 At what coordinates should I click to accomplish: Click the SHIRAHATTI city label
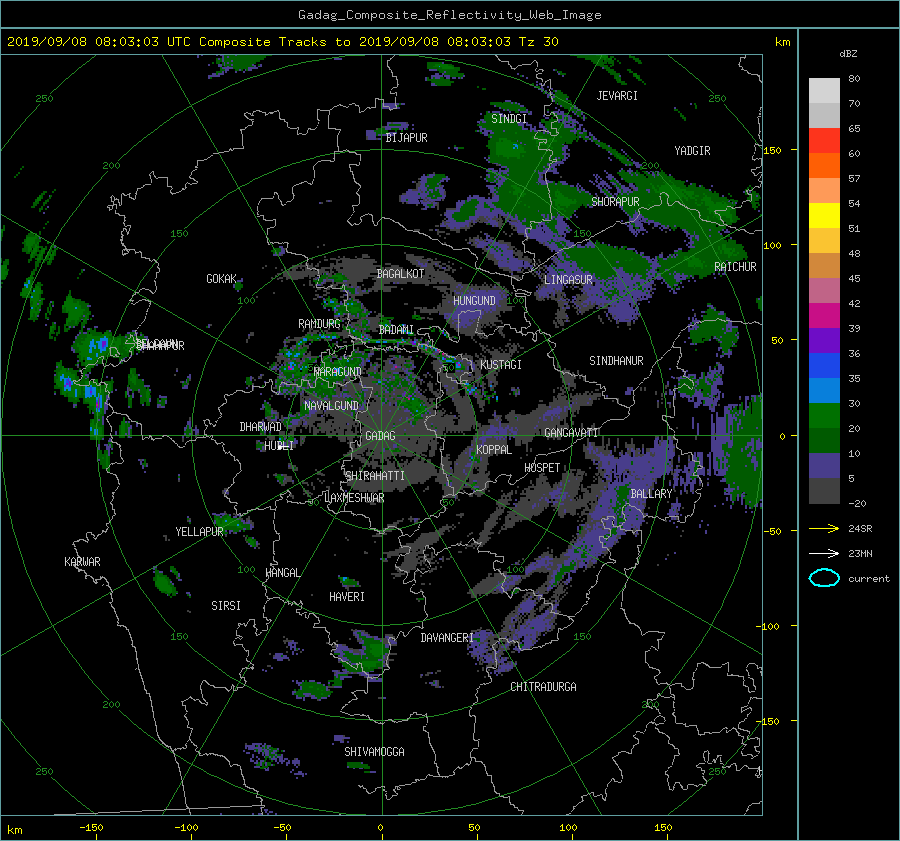pyautogui.click(x=375, y=476)
